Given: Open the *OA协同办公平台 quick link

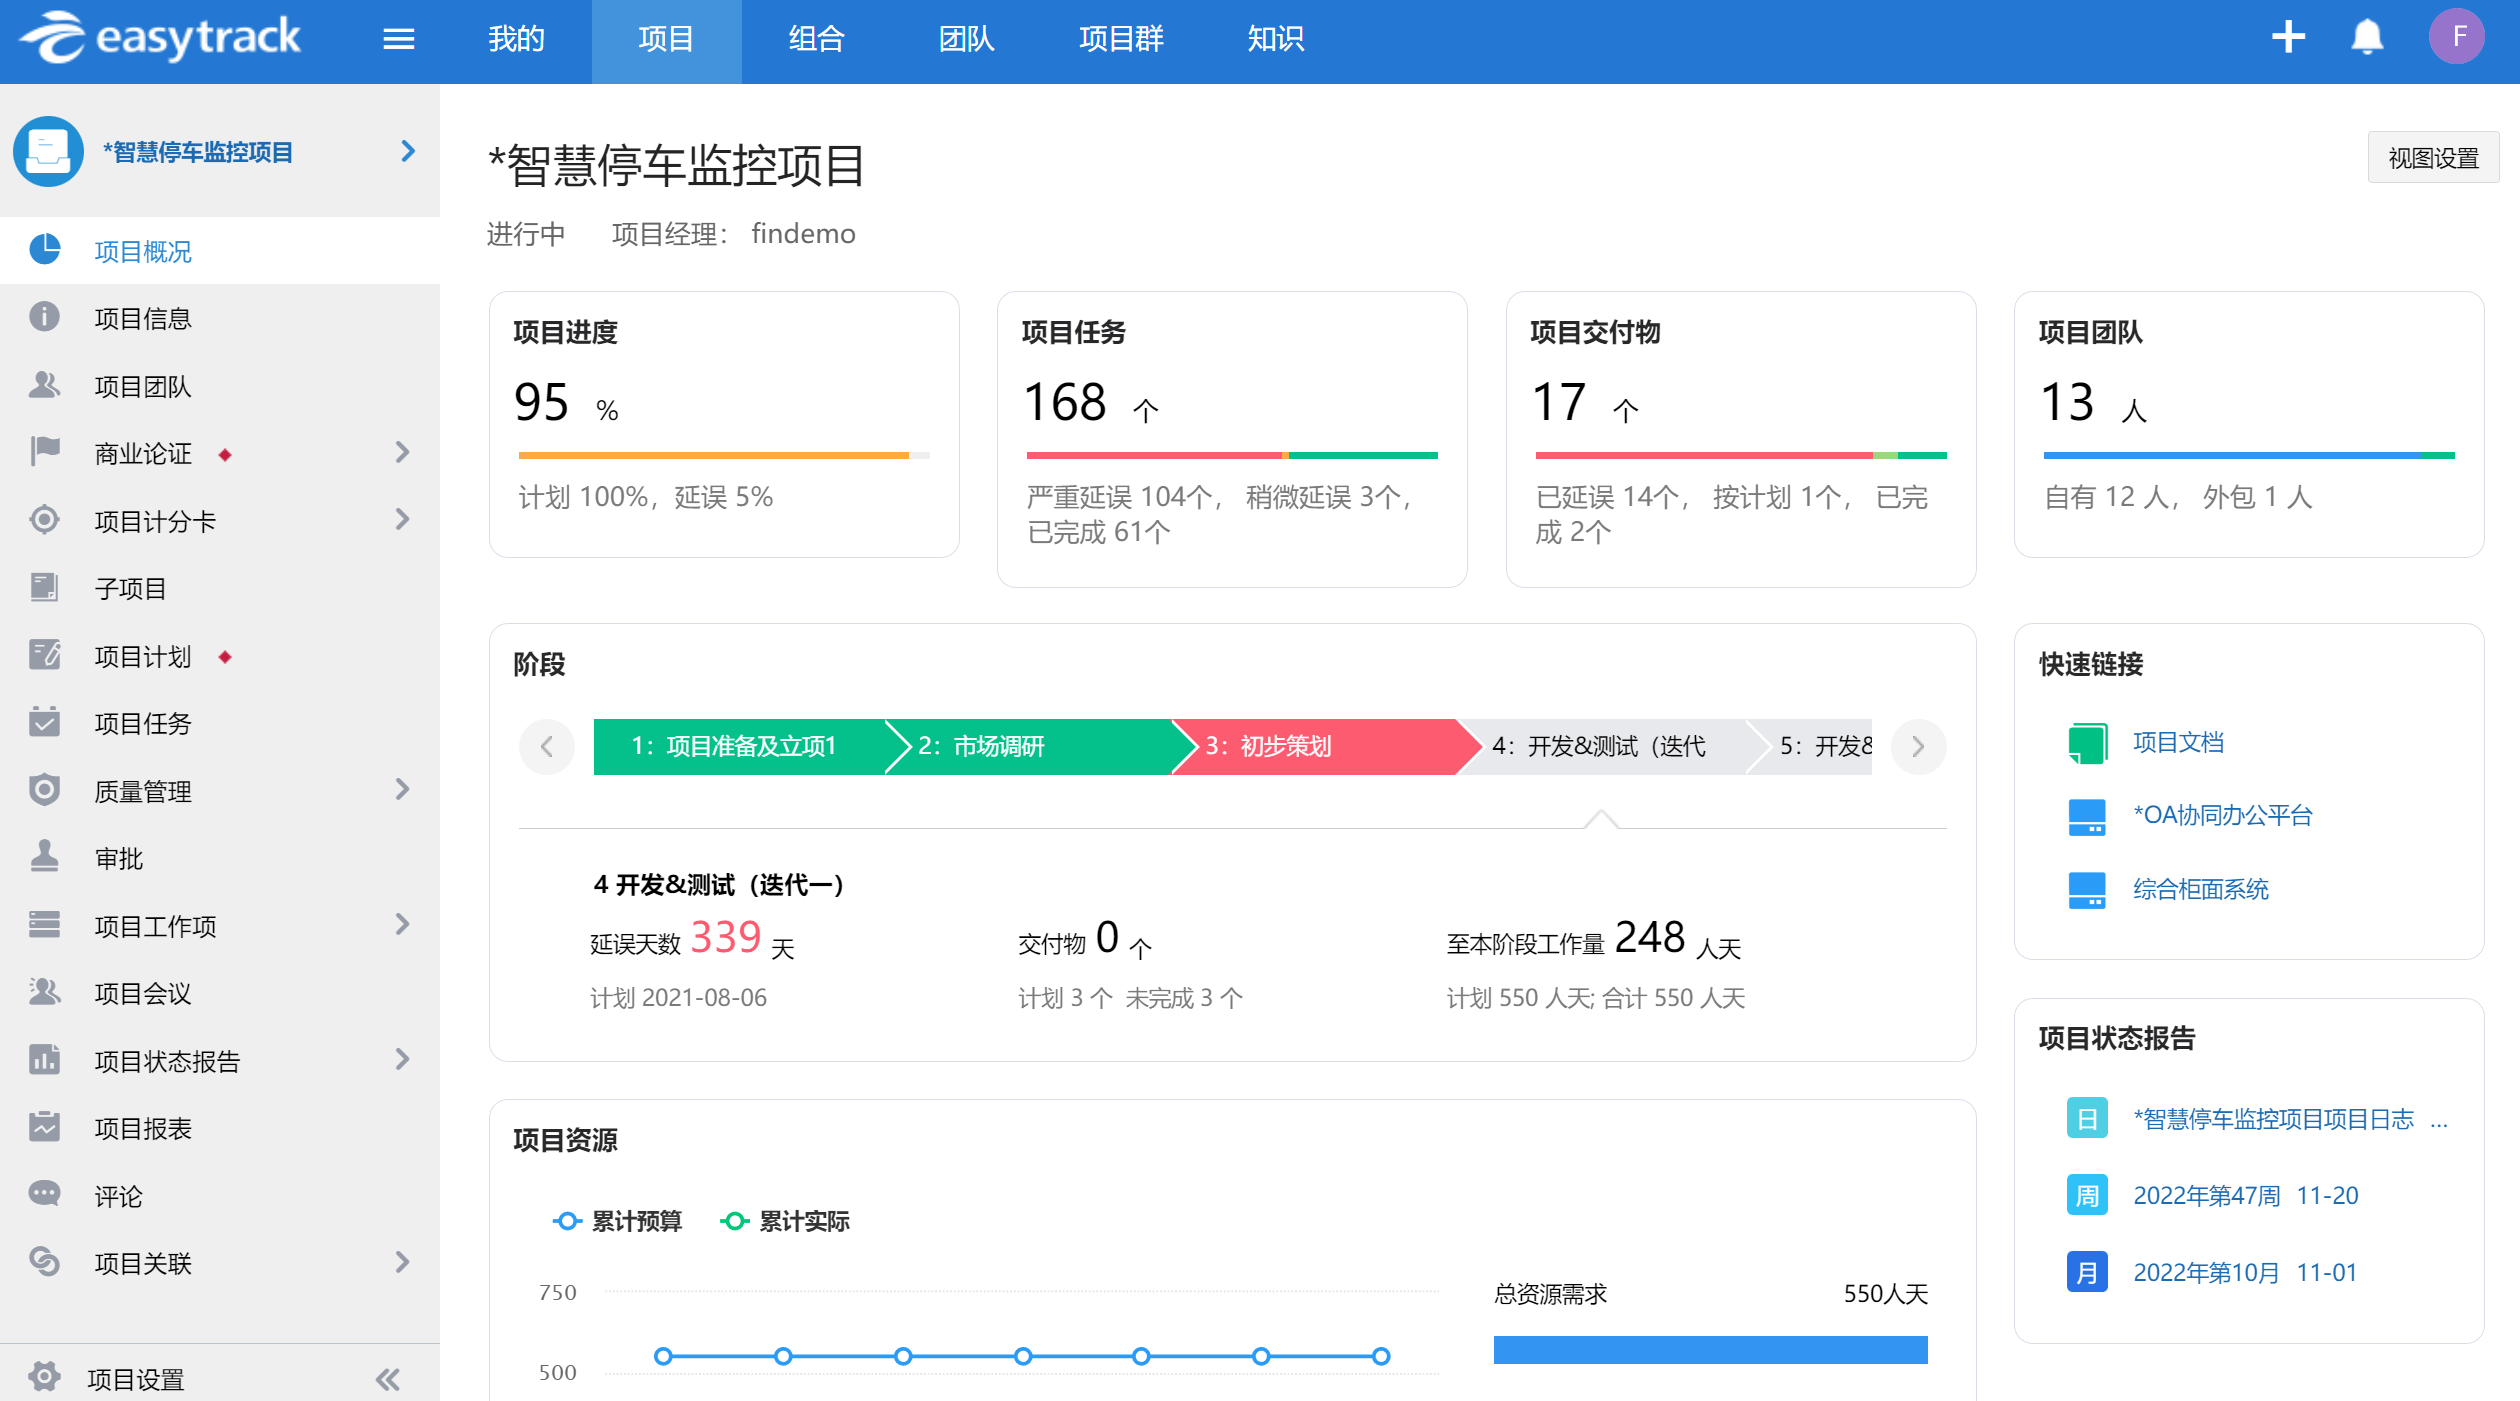Looking at the screenshot, I should [x=2222, y=815].
